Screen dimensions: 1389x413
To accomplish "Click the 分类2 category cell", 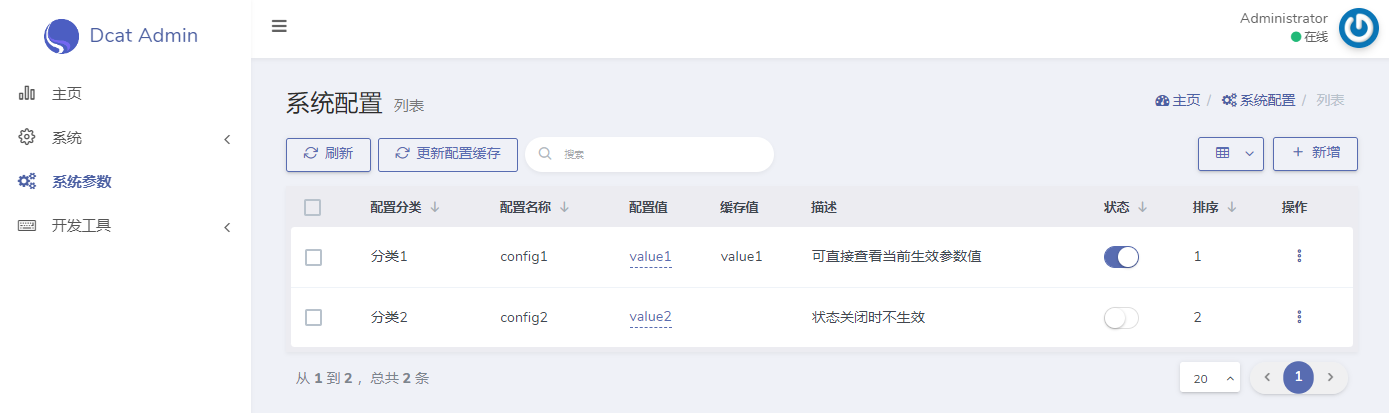I will (x=389, y=317).
